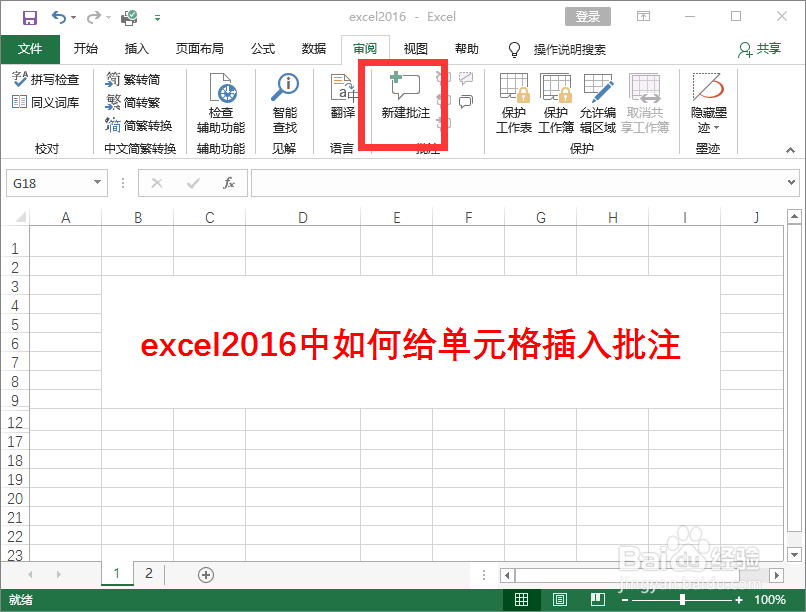
Task: Select column D header
Action: coord(303,217)
